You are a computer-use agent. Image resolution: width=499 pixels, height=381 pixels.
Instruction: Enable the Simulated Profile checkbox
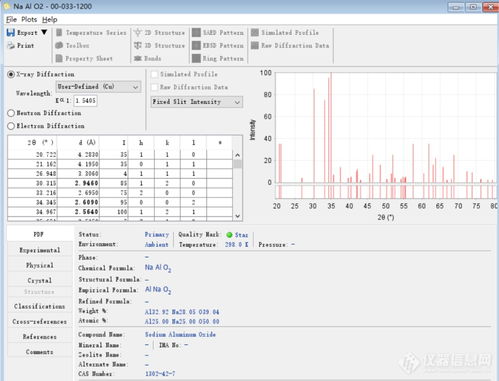point(155,74)
